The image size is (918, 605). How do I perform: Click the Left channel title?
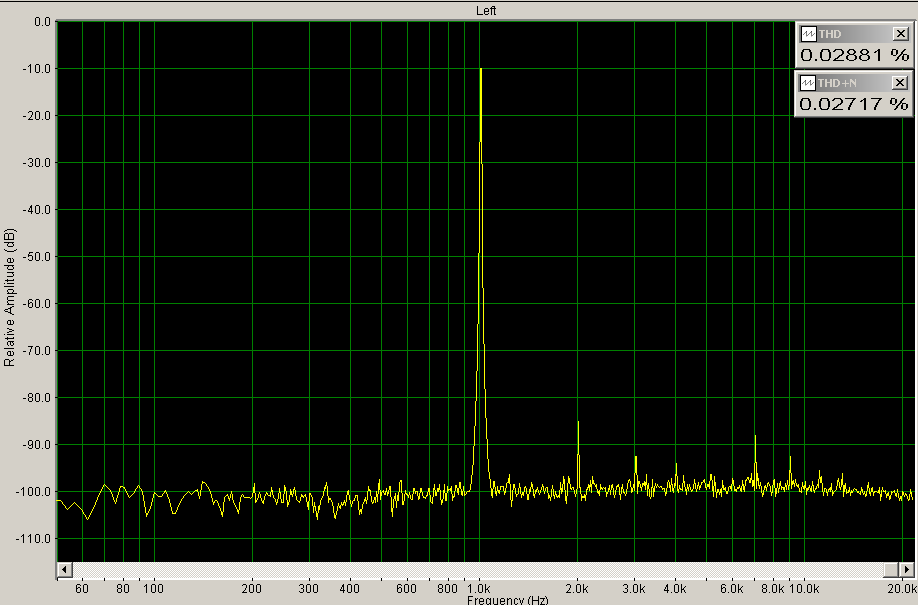point(486,11)
